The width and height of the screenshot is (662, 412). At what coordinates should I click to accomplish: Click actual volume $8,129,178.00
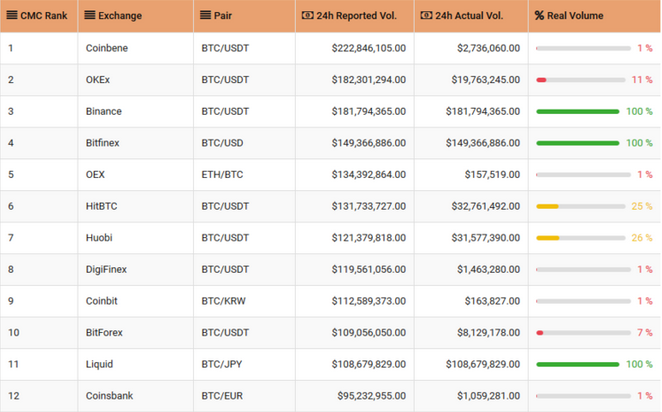[488, 333]
